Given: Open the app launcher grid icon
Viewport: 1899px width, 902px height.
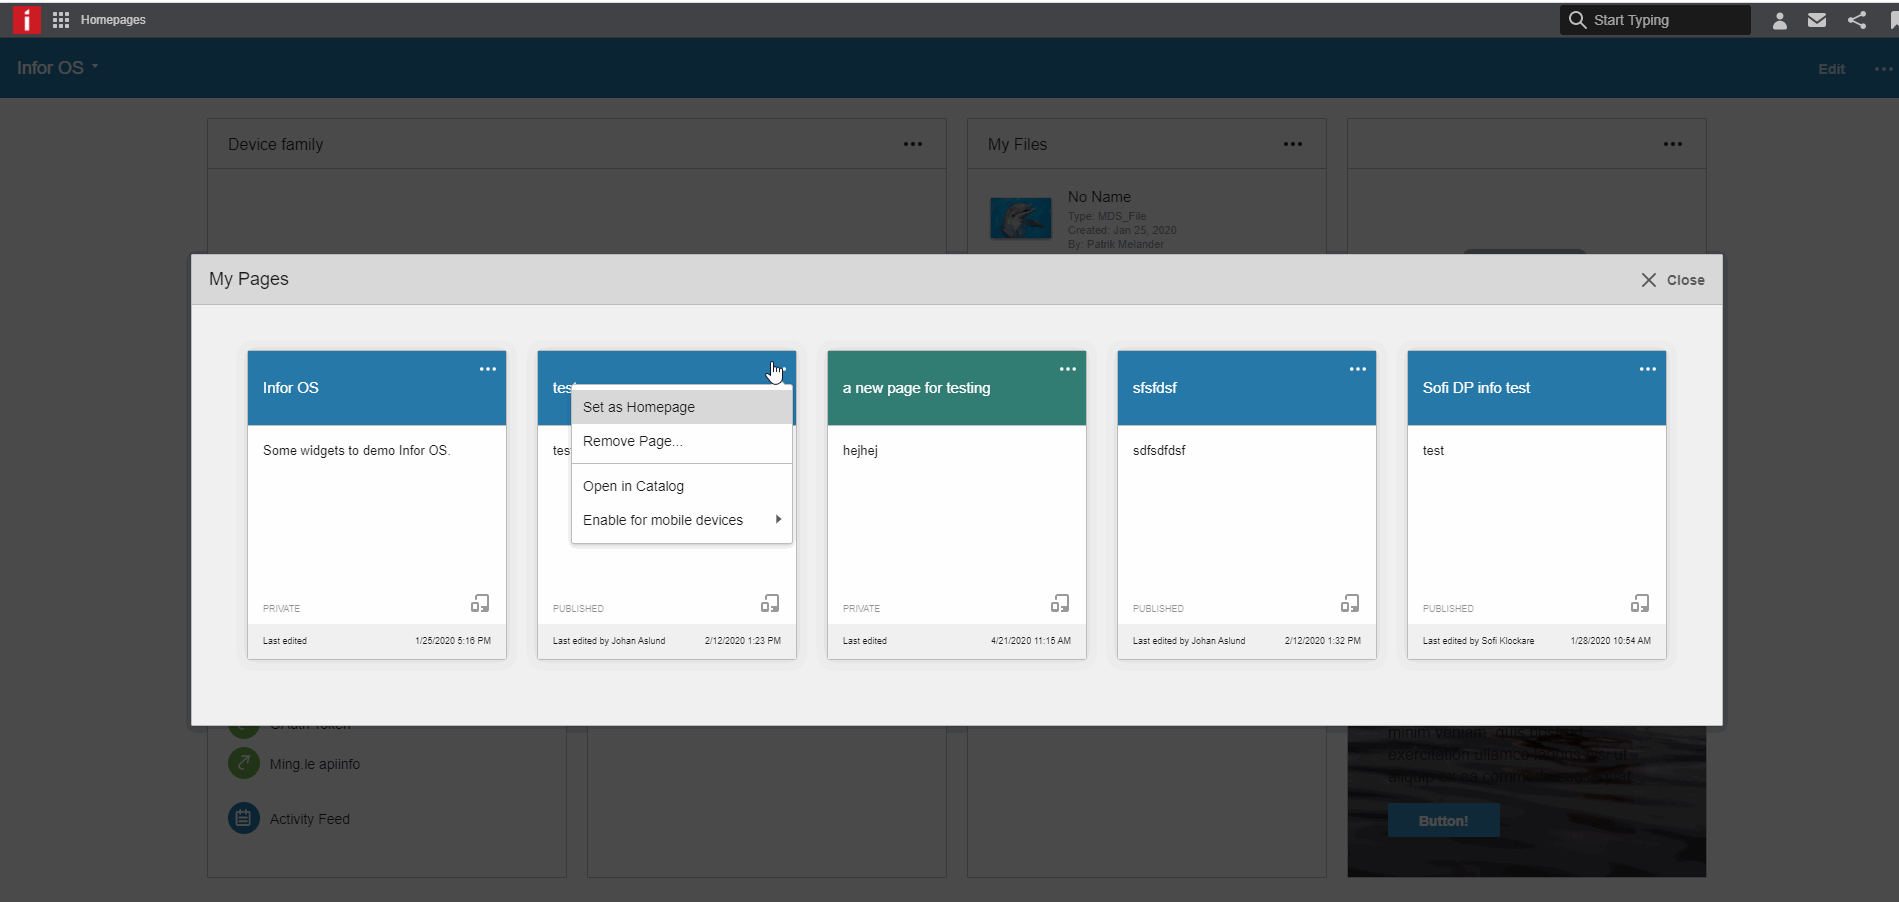Looking at the screenshot, I should tap(61, 20).
